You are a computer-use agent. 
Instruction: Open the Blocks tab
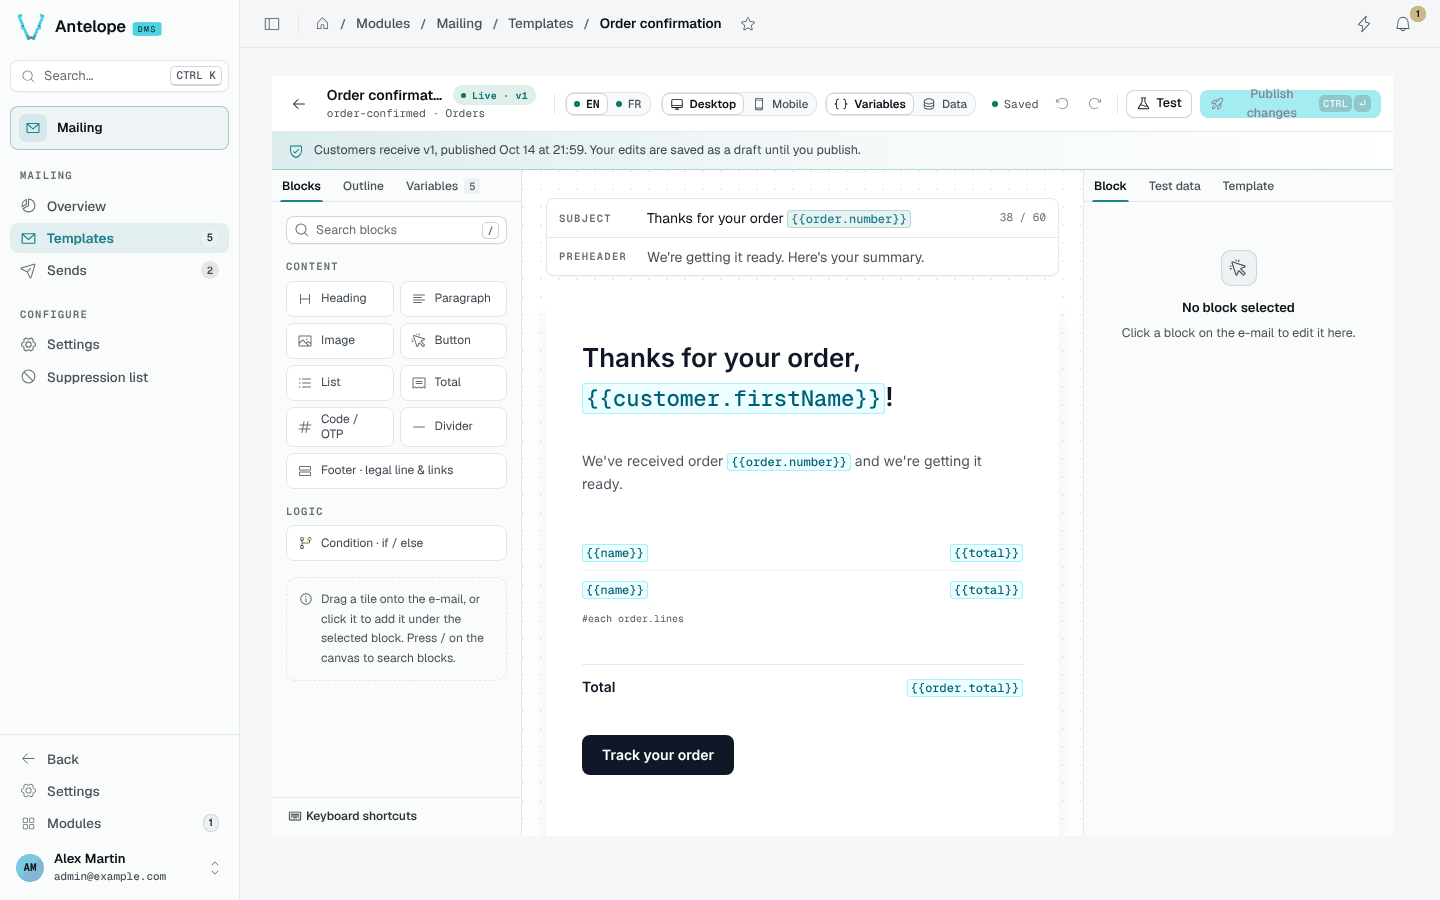[301, 186]
